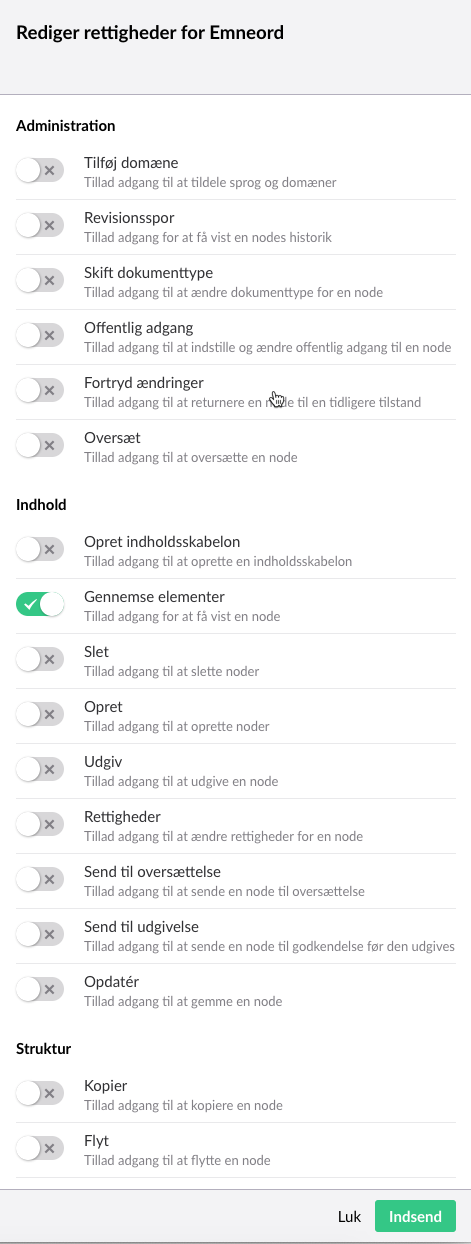Enable Send til udgivelse toggle
This screenshot has height=1244, width=471.
pyautogui.click(x=40, y=935)
